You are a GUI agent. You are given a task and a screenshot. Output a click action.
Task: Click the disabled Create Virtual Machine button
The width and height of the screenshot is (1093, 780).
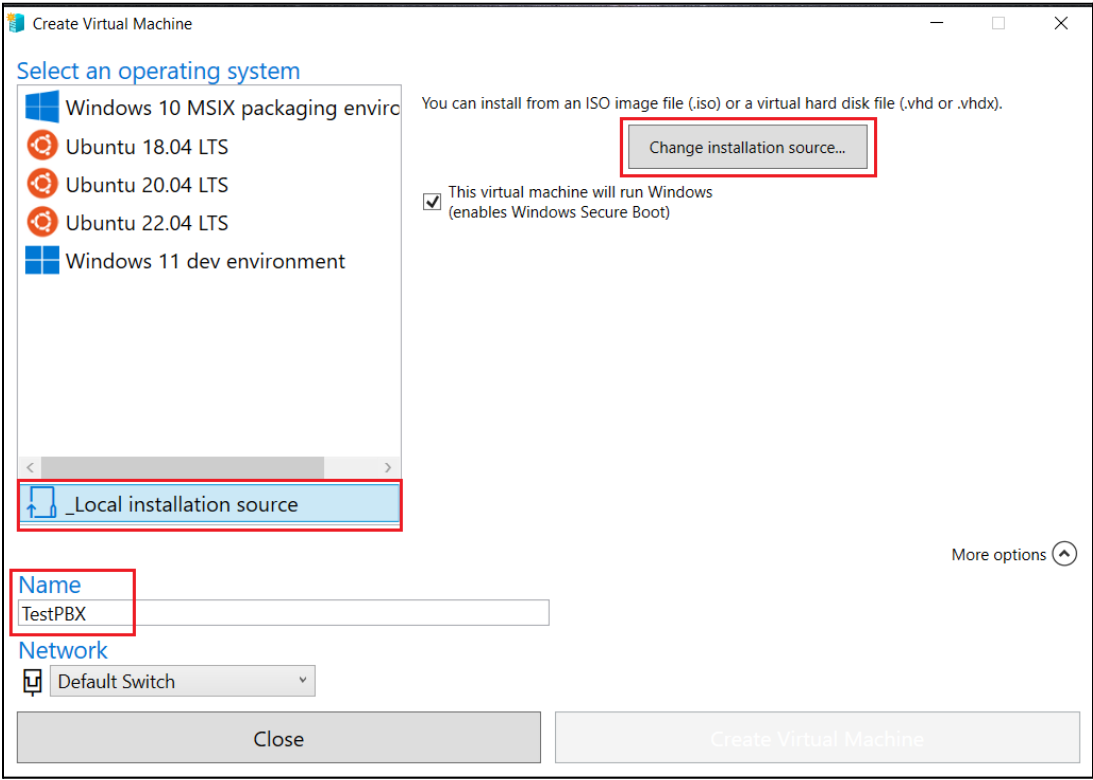[817, 739]
